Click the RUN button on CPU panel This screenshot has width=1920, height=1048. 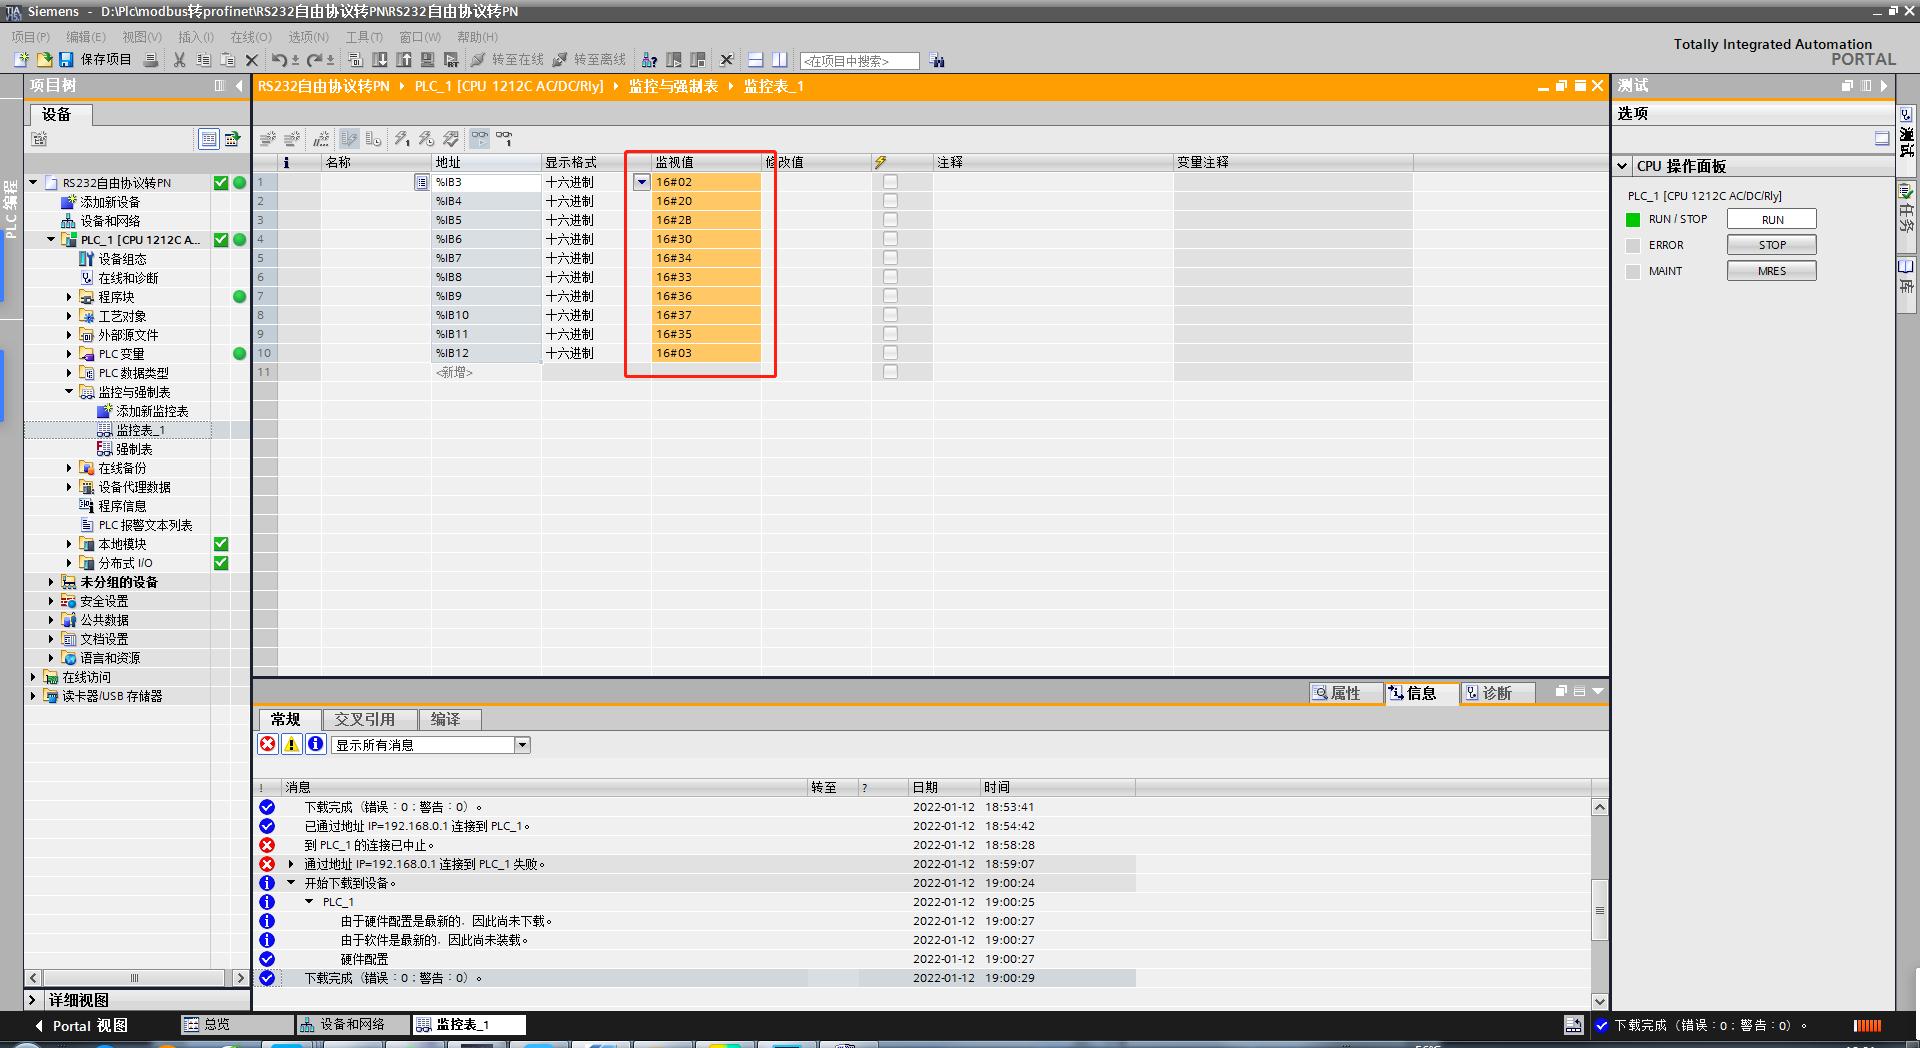pos(1772,219)
